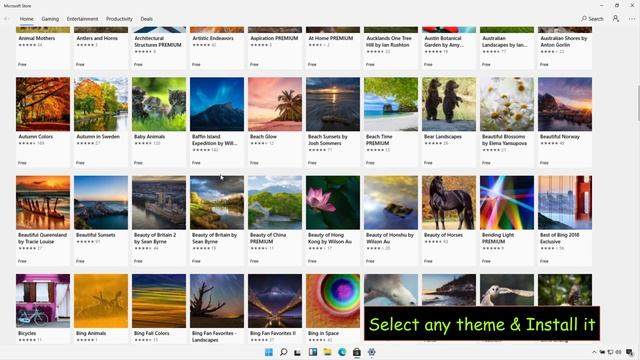Click the 'Bing Animals' title text
Image resolution: width=640 pixels, height=360 pixels.
[x=91, y=333]
